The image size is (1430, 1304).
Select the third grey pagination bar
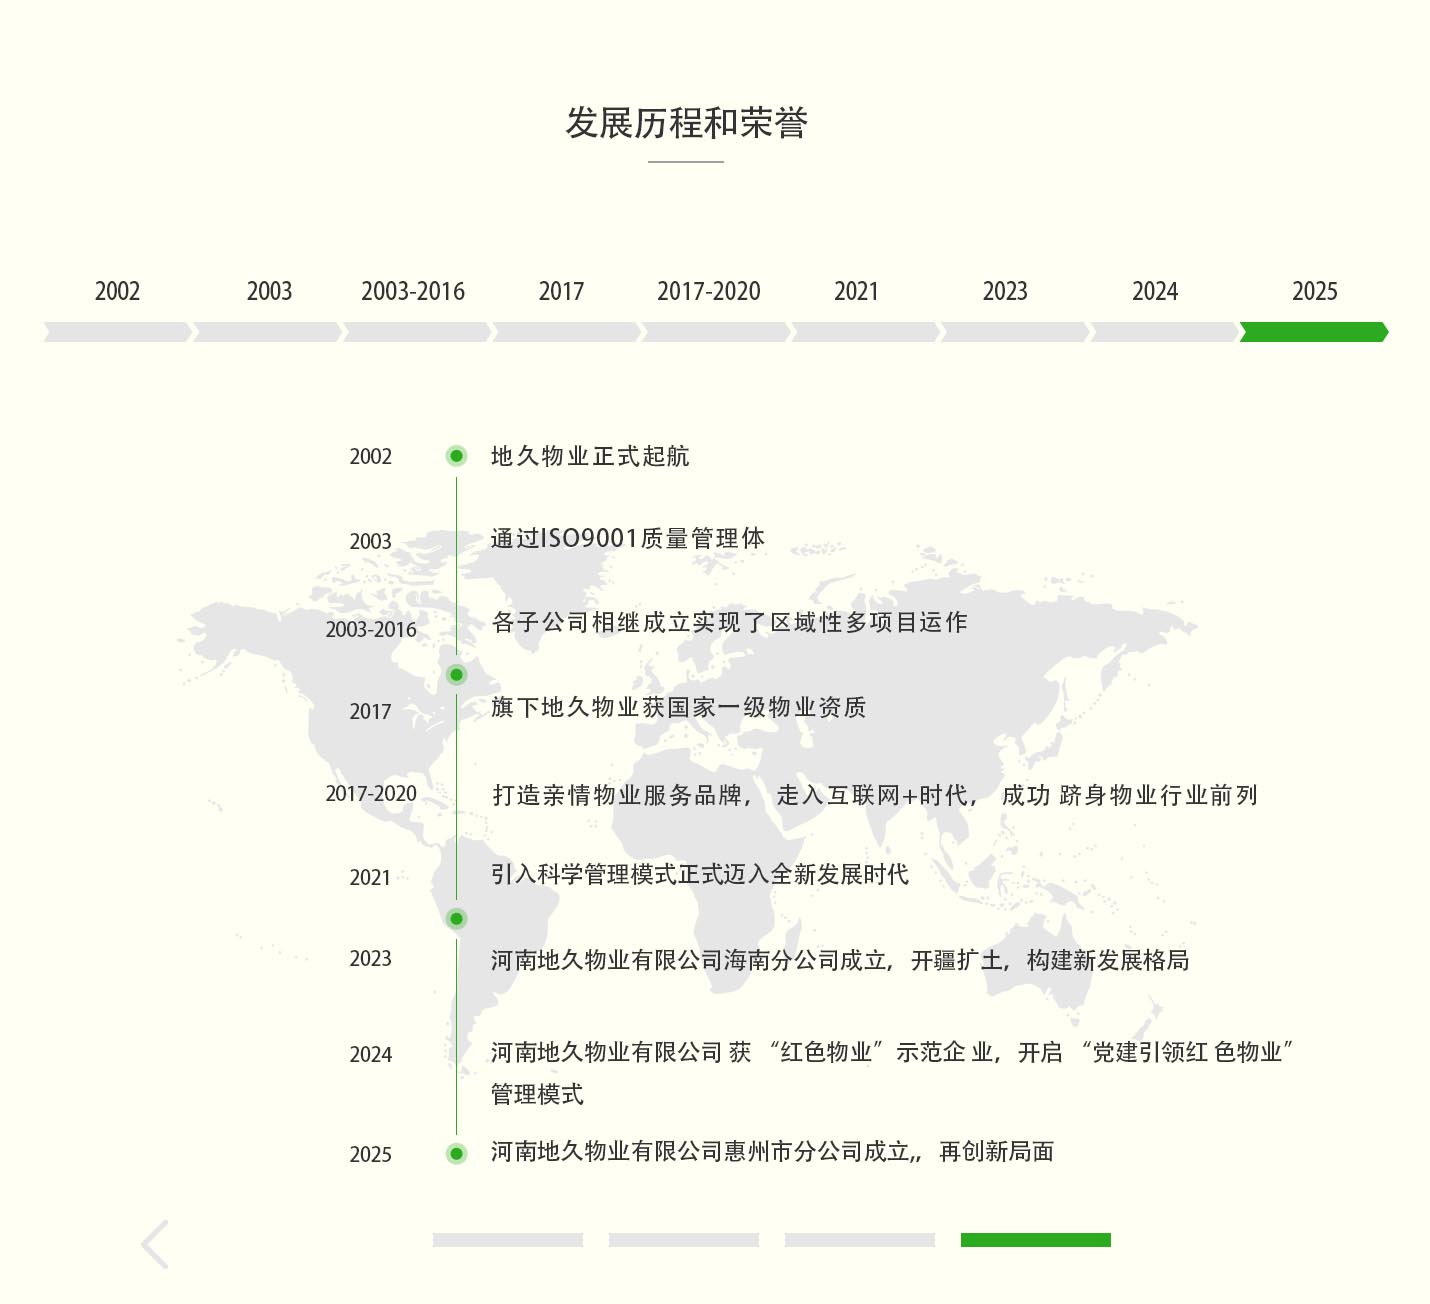[x=860, y=1240]
